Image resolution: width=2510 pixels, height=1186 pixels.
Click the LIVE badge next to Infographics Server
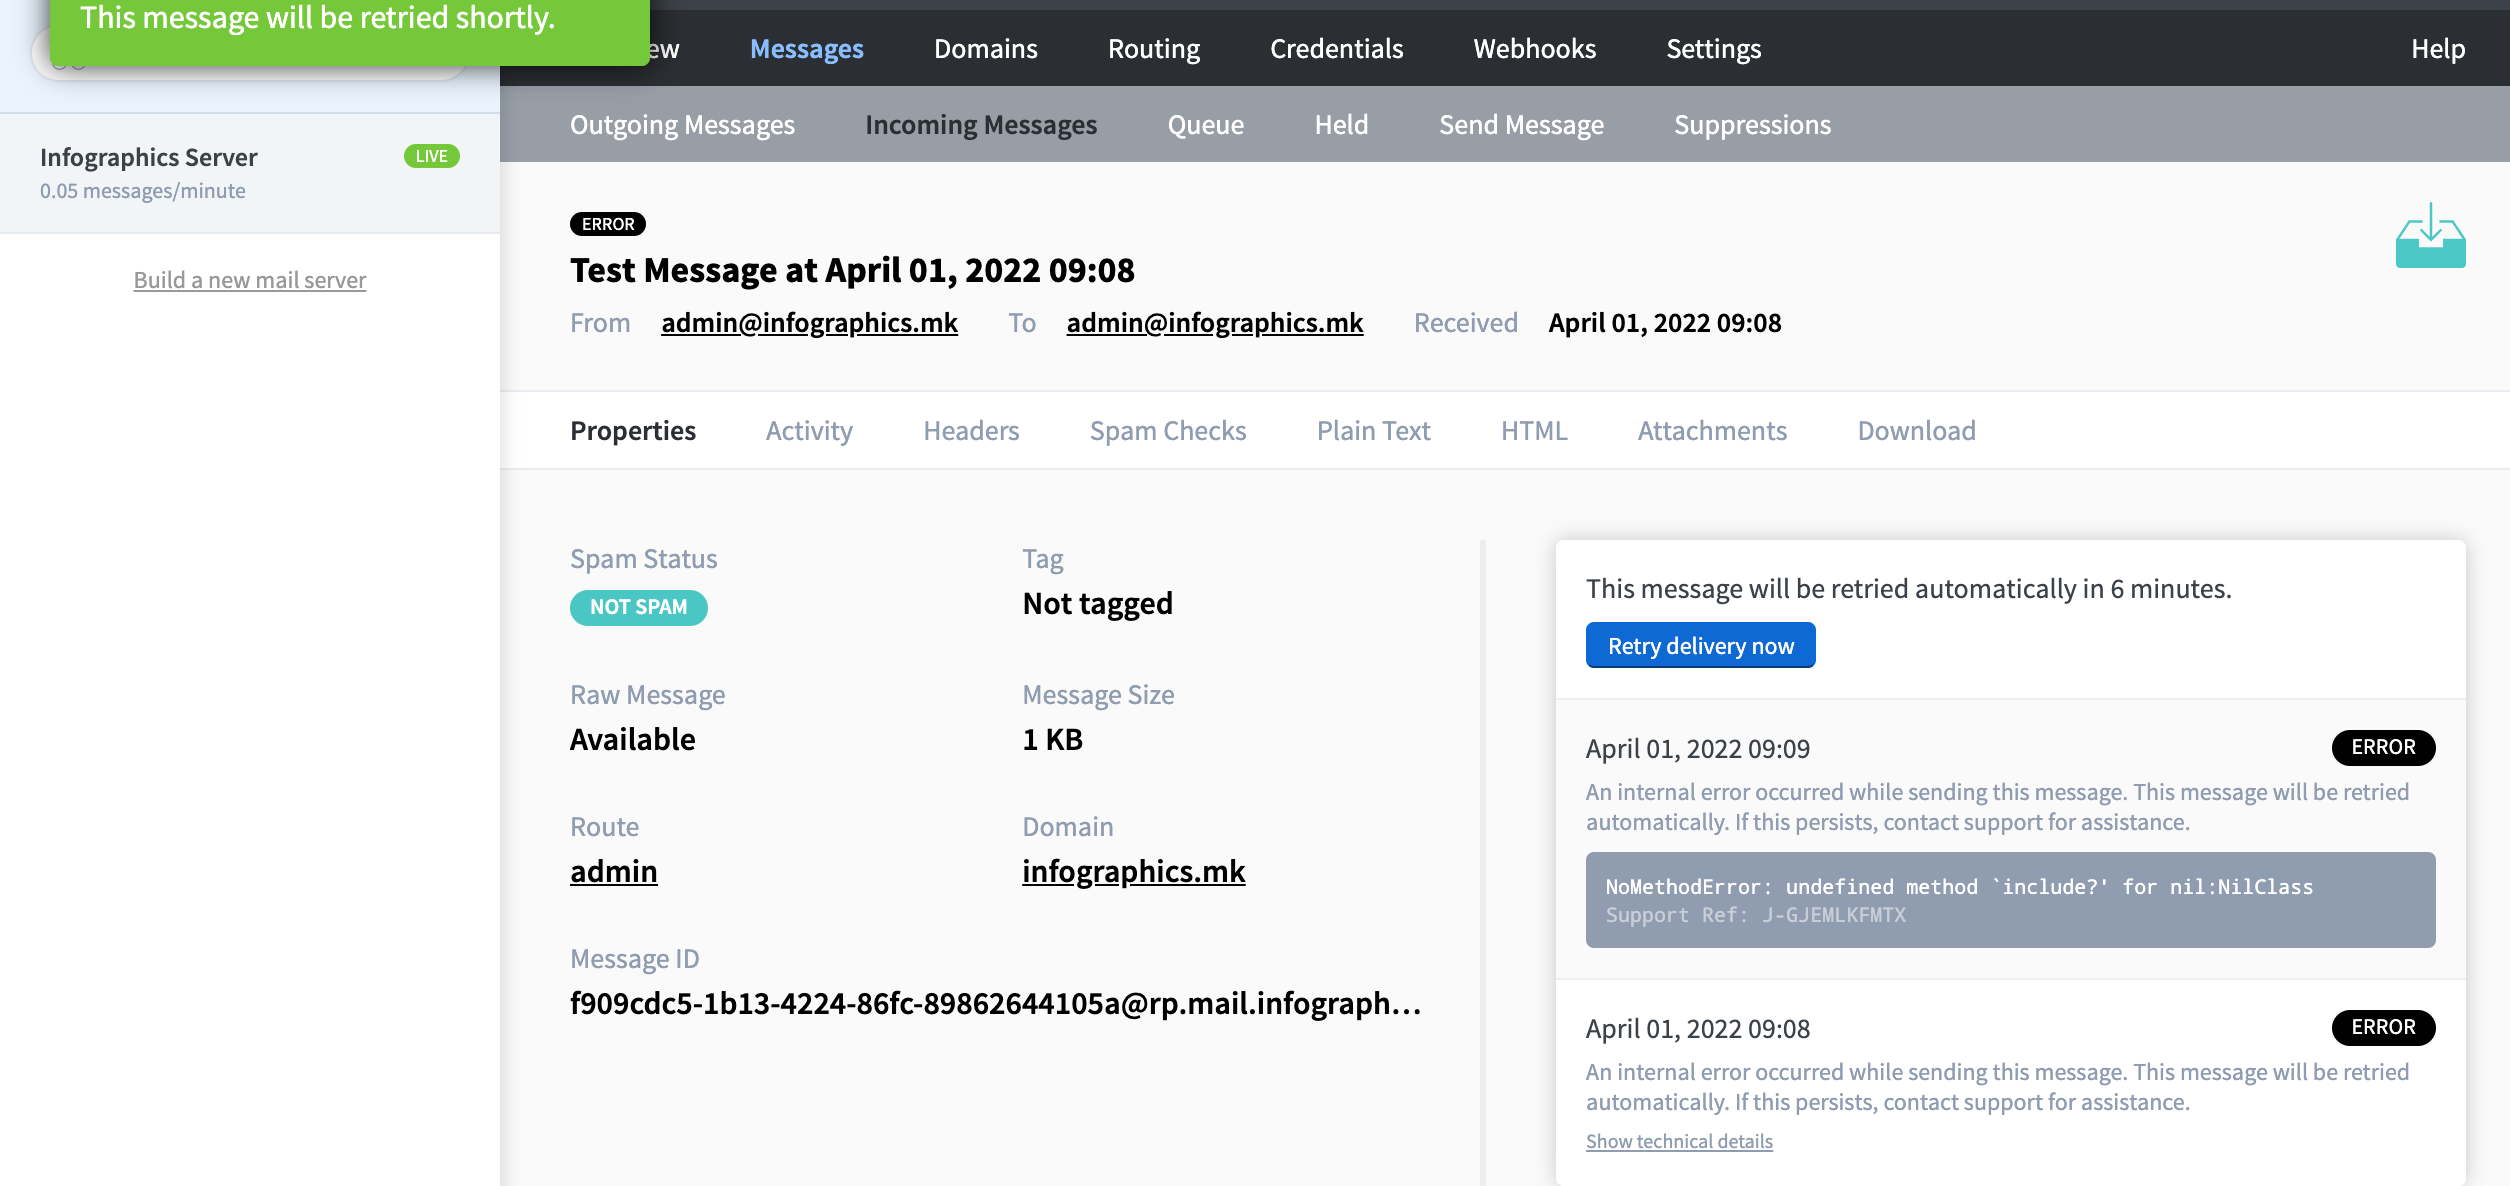[432, 156]
